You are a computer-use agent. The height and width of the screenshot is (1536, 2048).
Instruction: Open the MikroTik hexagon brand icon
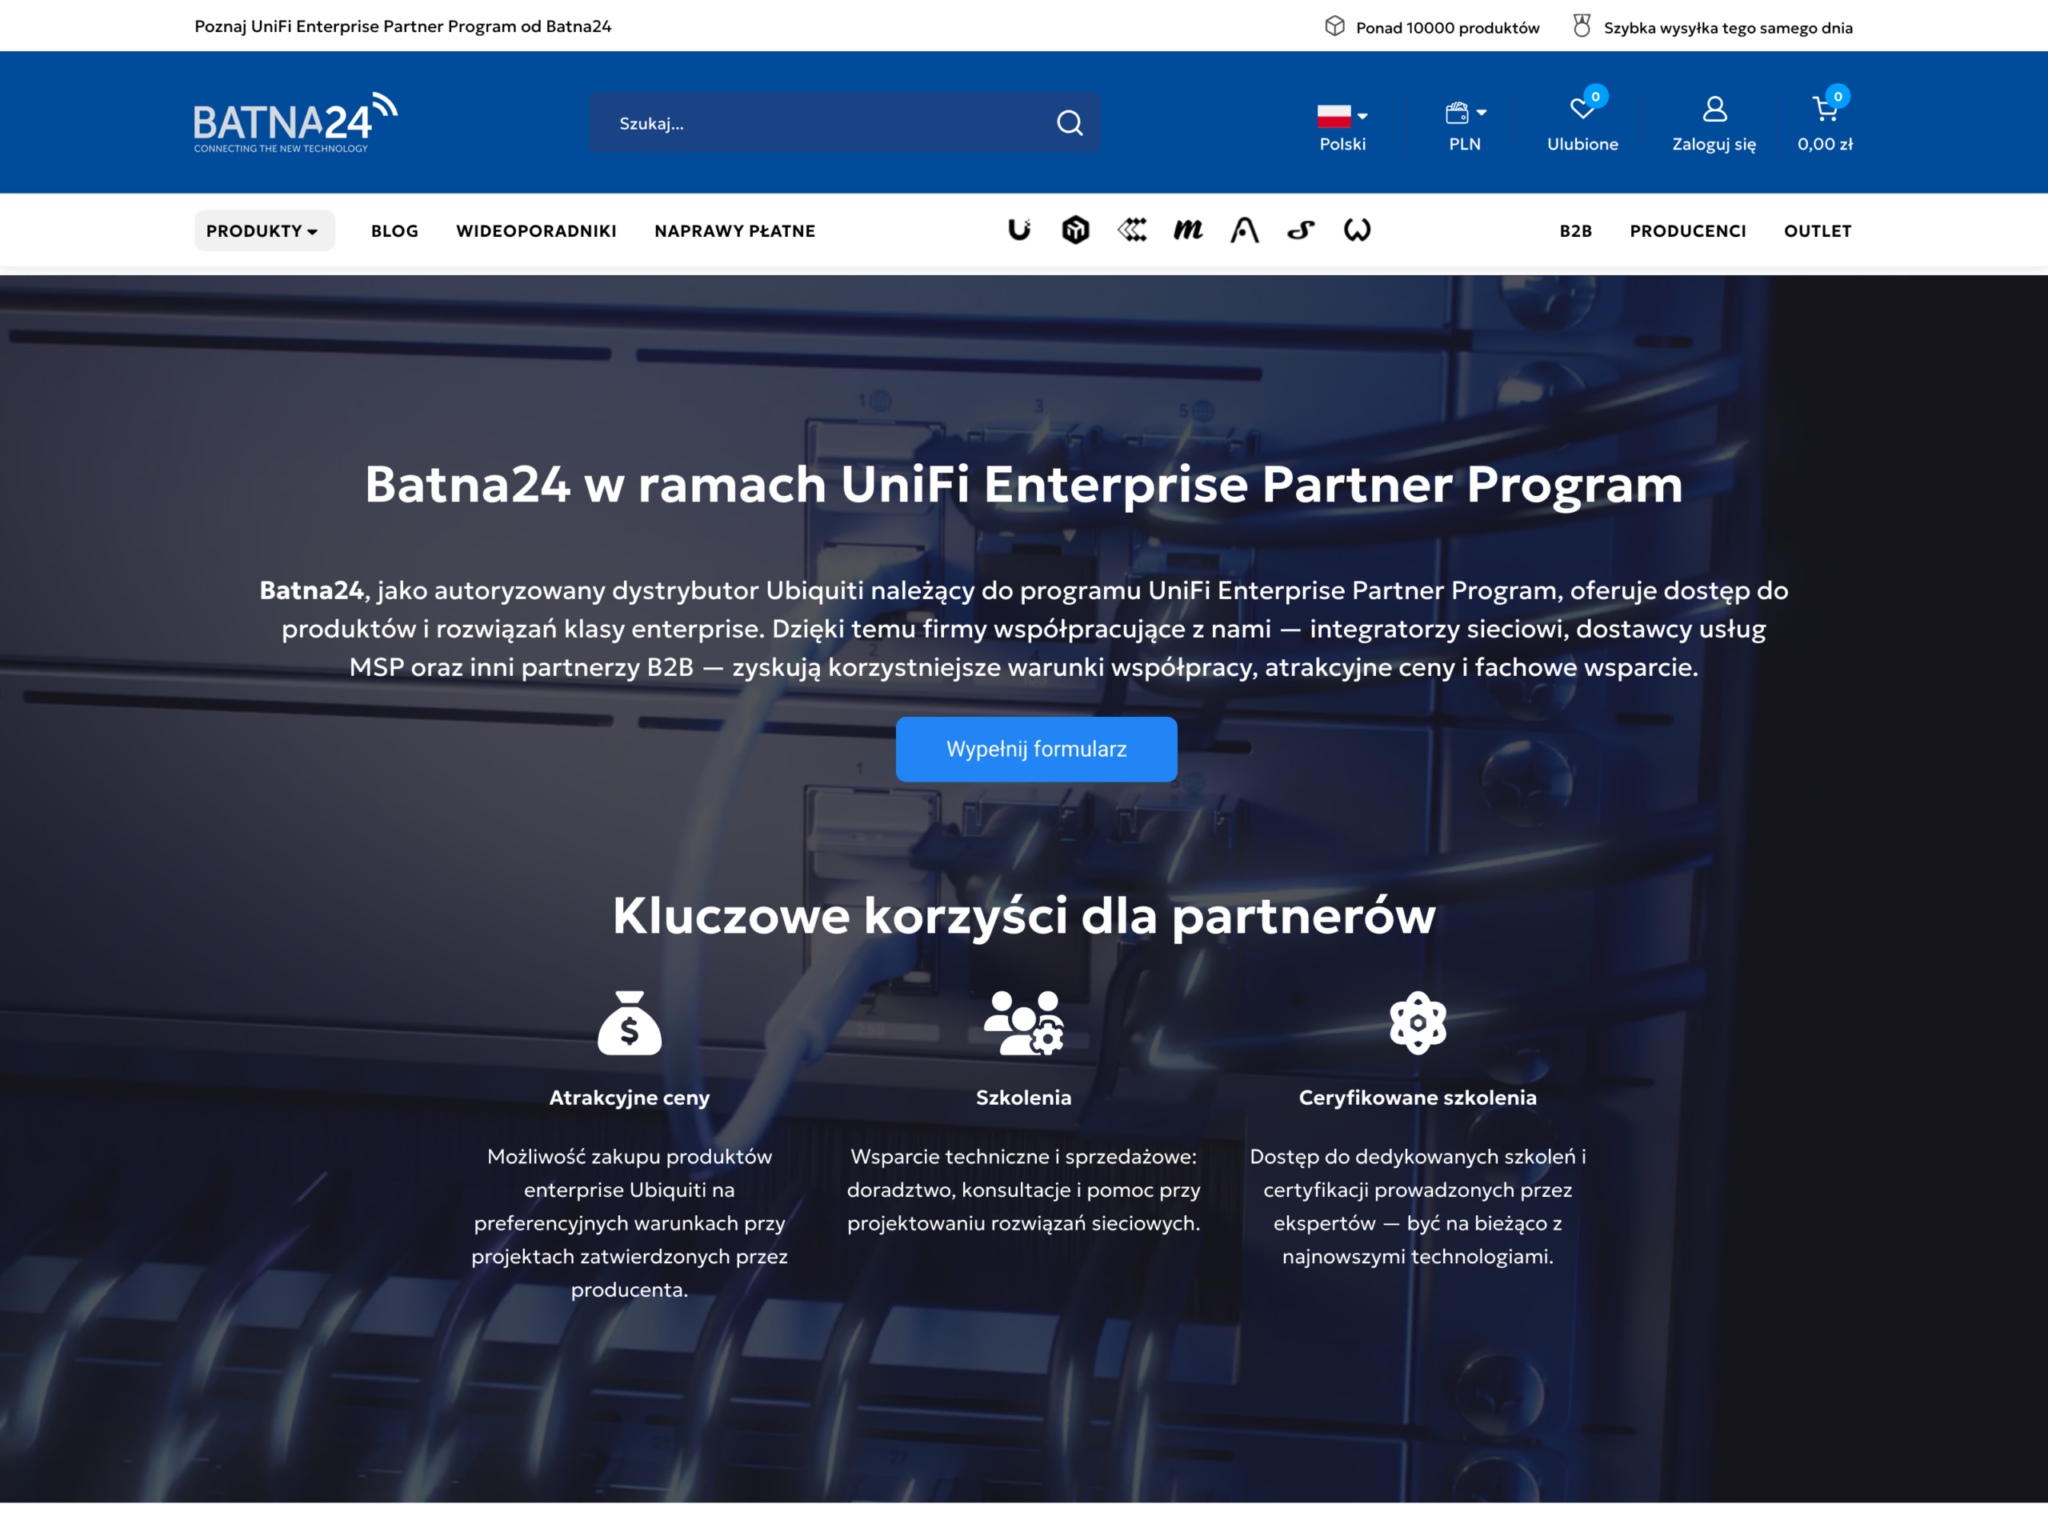point(1075,230)
